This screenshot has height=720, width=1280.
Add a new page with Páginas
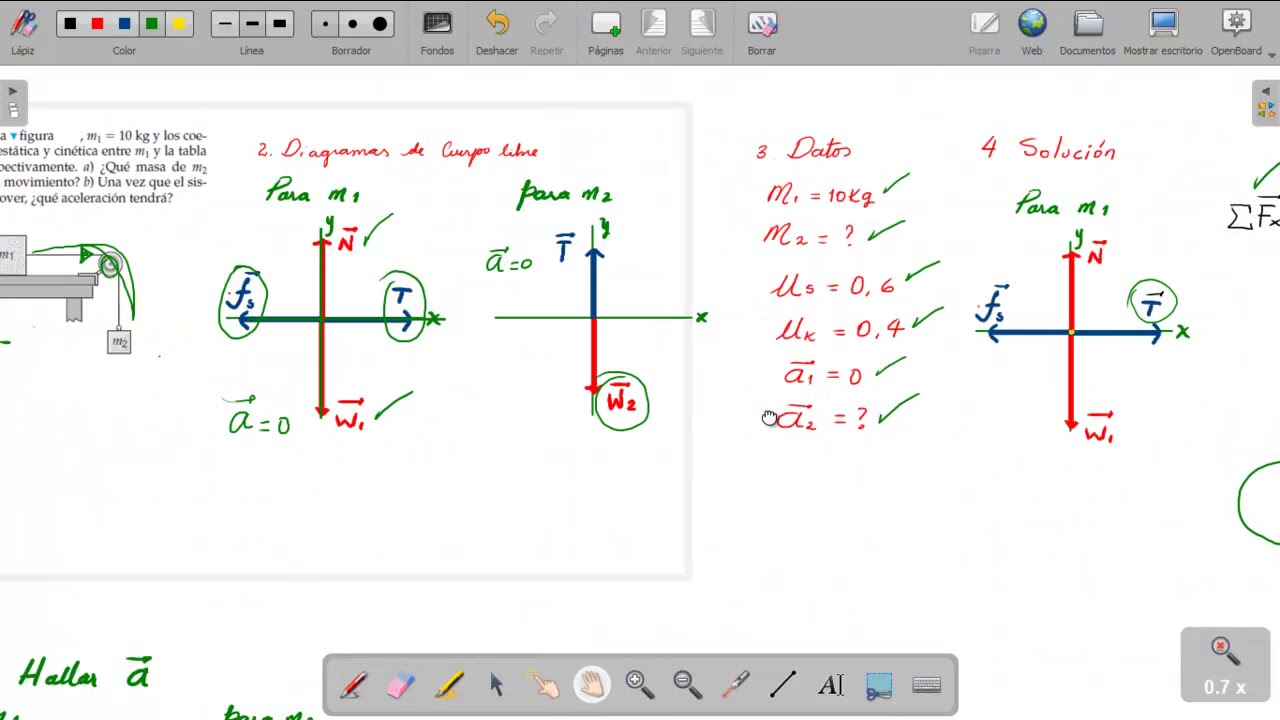606,32
